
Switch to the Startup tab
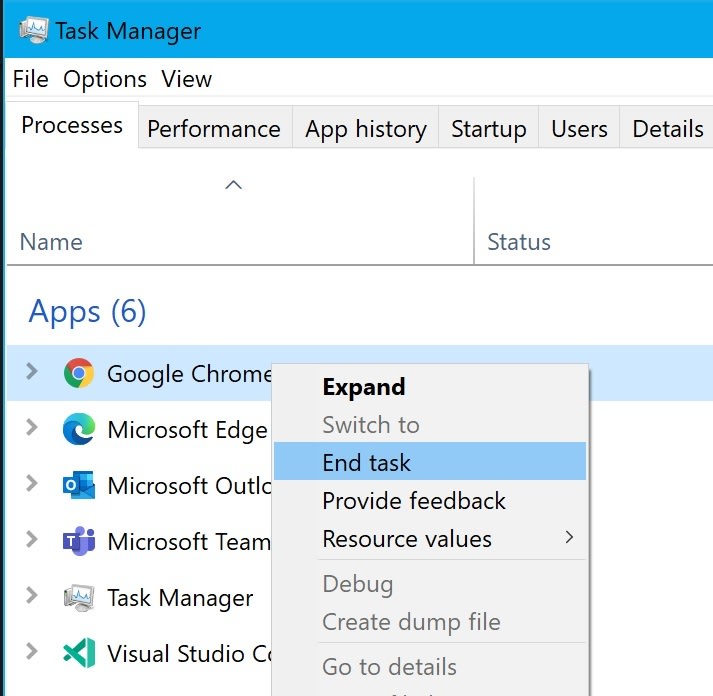pyautogui.click(x=489, y=129)
